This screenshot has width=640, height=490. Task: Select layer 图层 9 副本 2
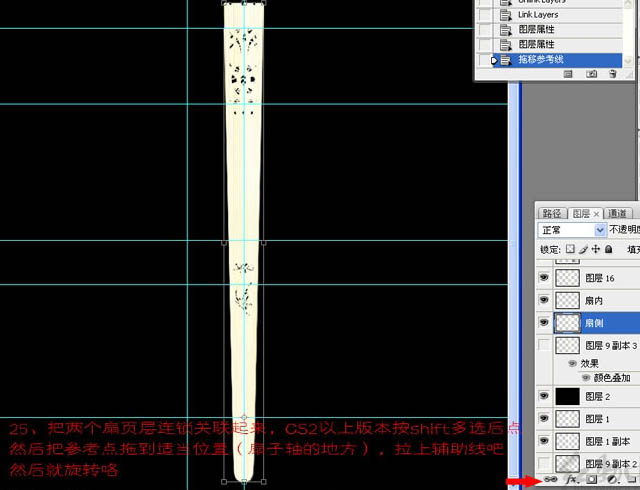pyautogui.click(x=599, y=463)
